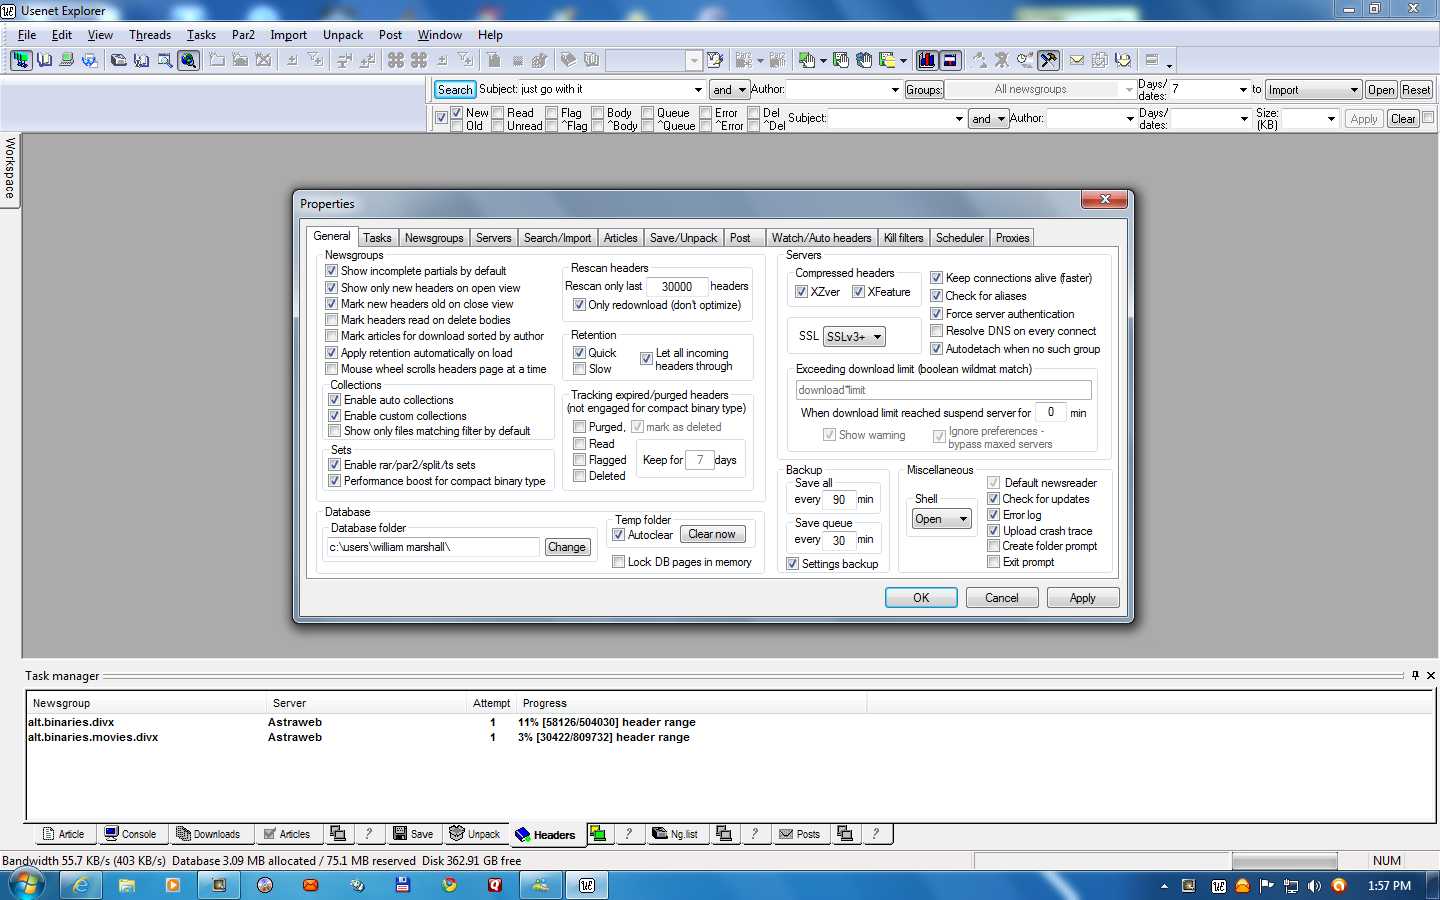Enable Mark headers read on delete bodies
Screen dimensions: 1440x900
pyautogui.click(x=332, y=320)
